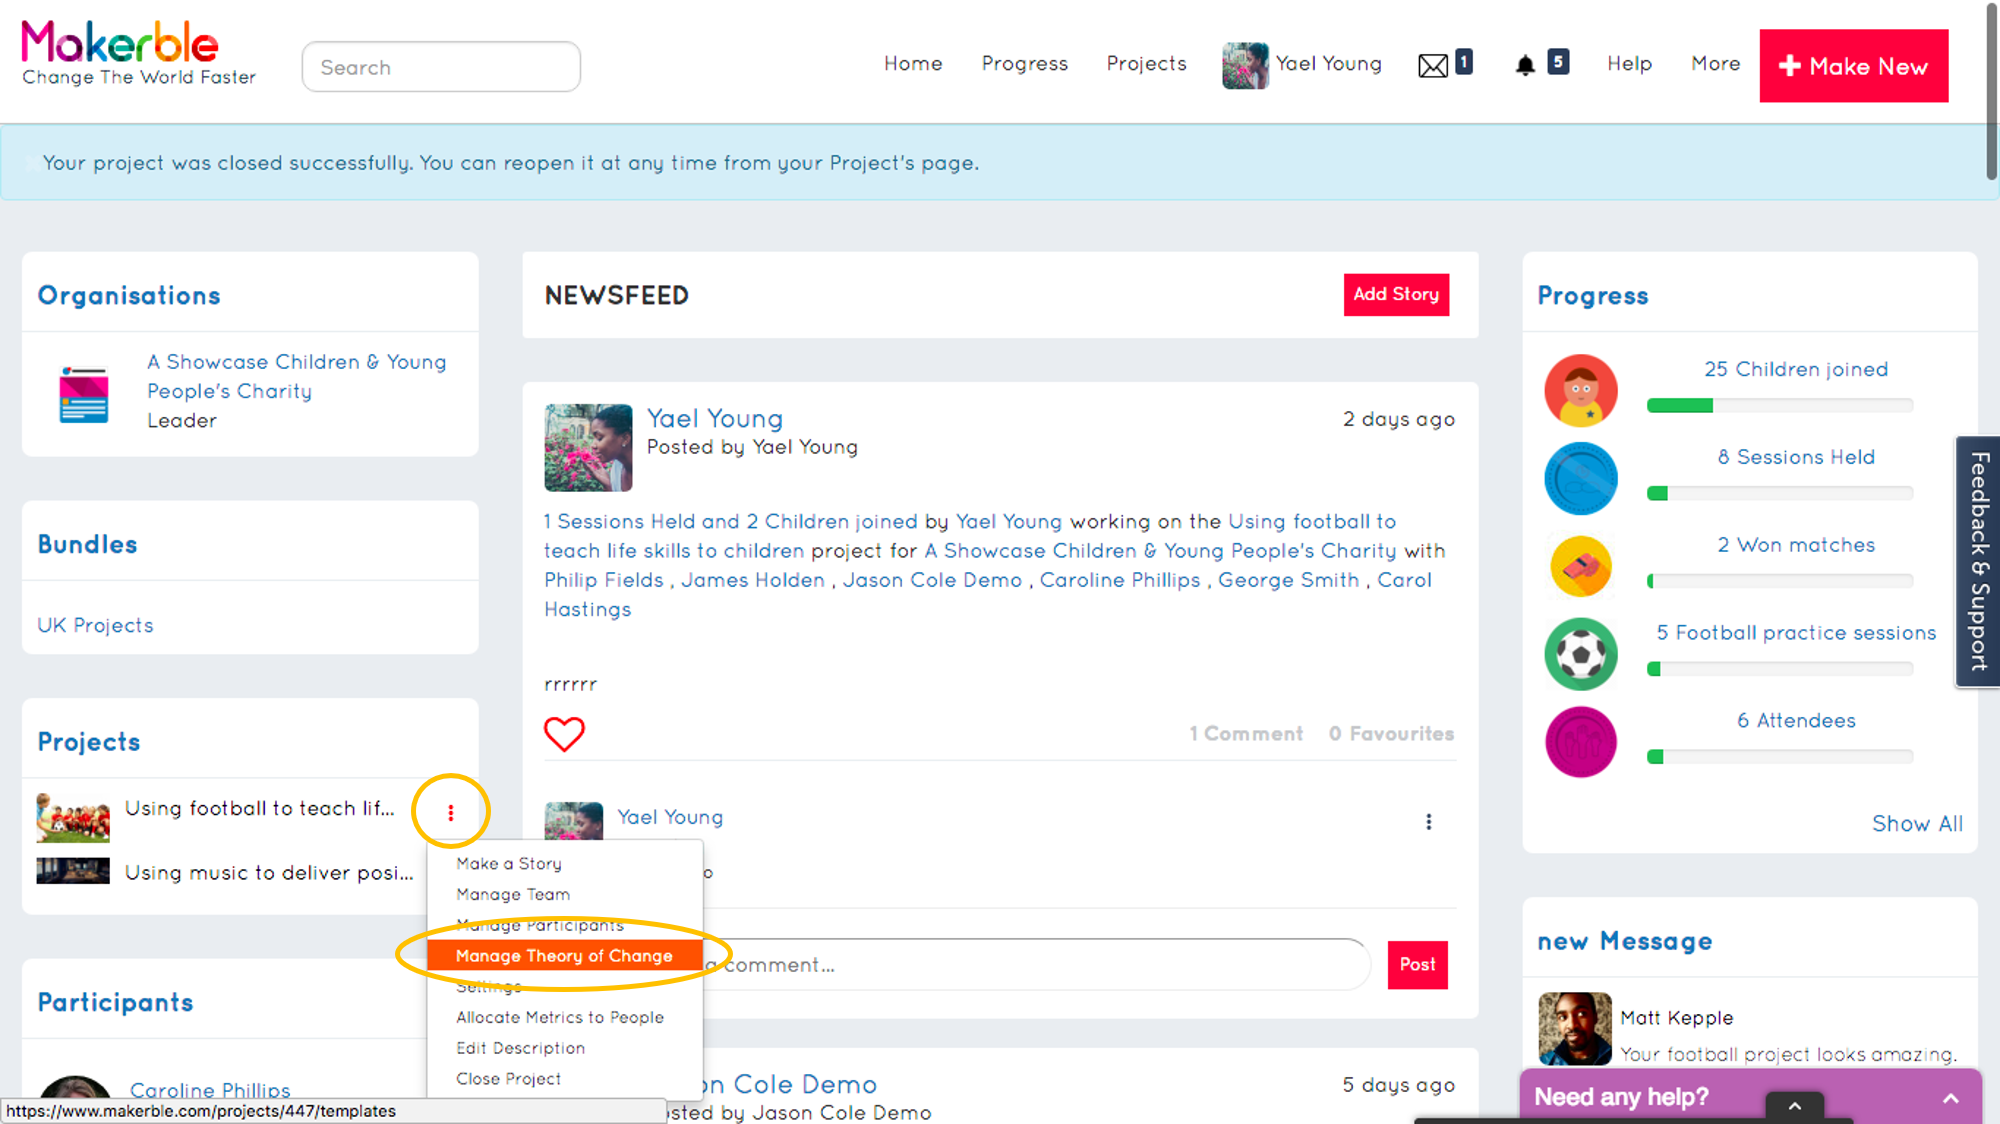This screenshot has width=2000, height=1124.
Task: Click the heart favourite icon on the story
Action: pos(564,734)
